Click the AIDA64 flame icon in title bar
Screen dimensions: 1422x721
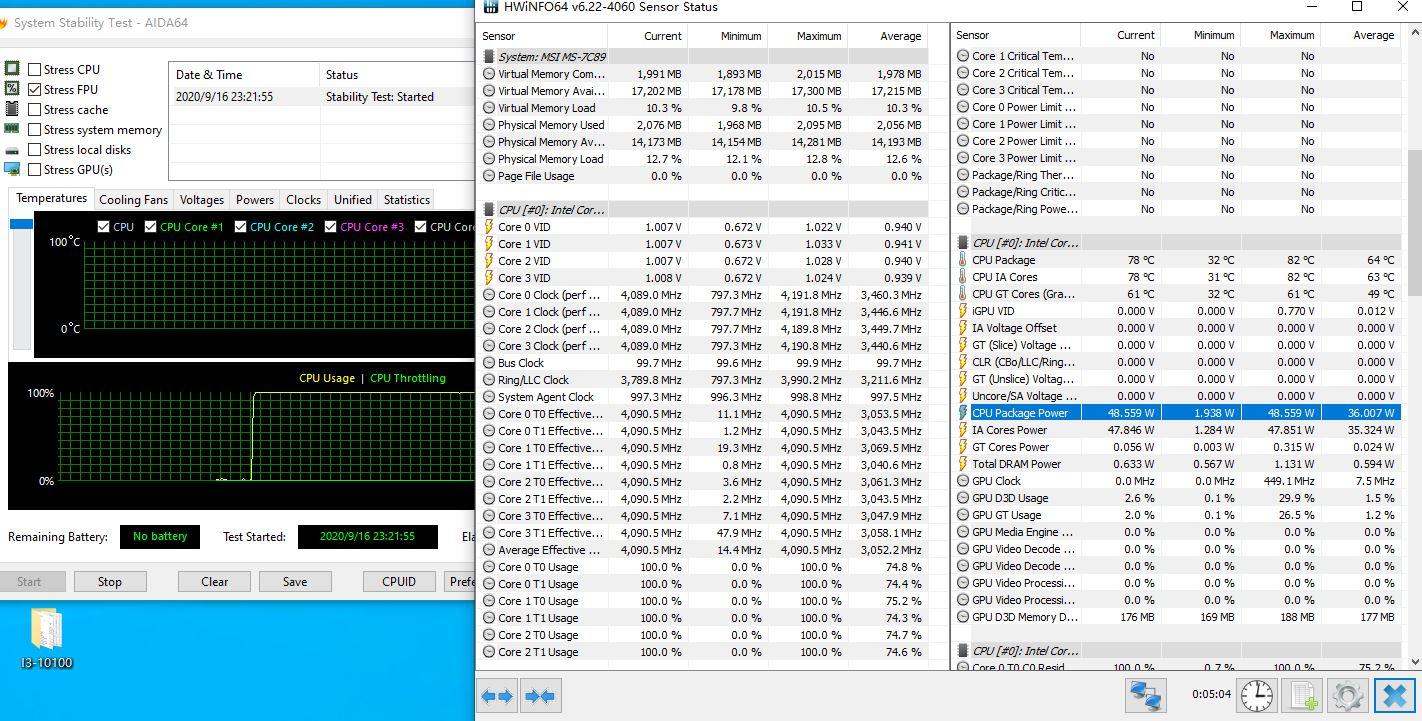(x=4, y=22)
